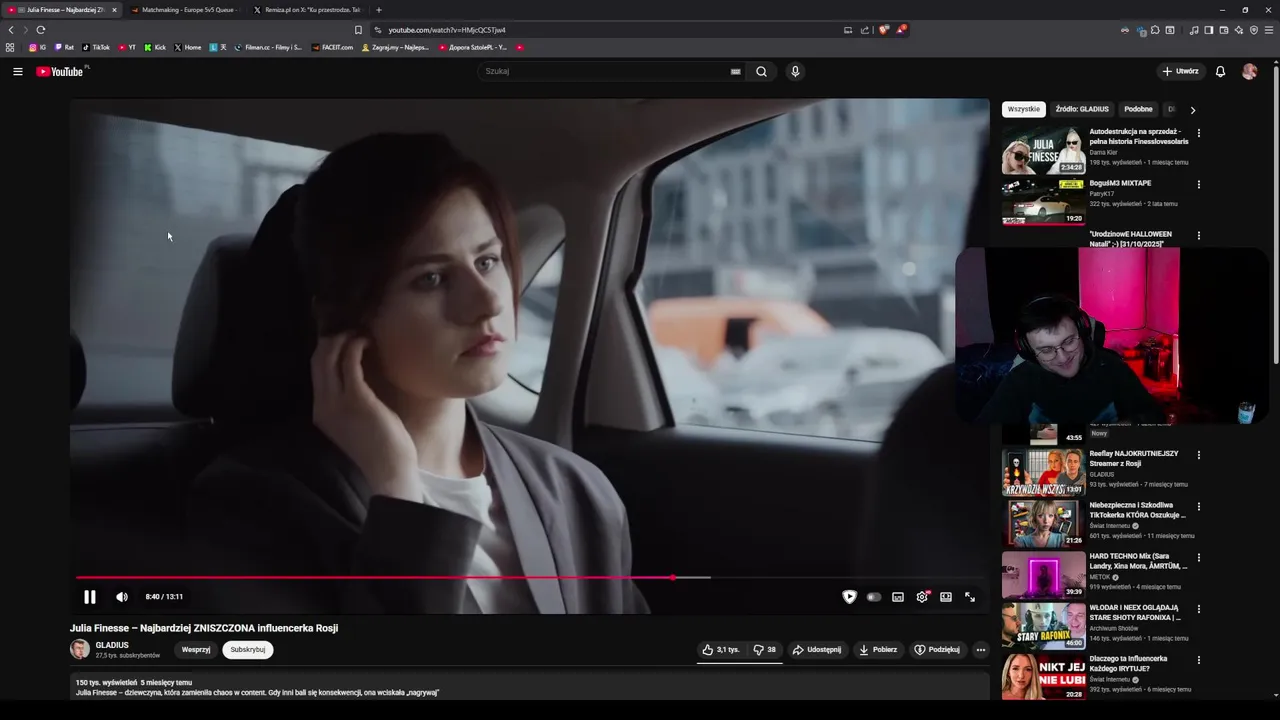Open HARD TECHNO Mix thumbnail
The height and width of the screenshot is (720, 1280).
tap(1043, 575)
